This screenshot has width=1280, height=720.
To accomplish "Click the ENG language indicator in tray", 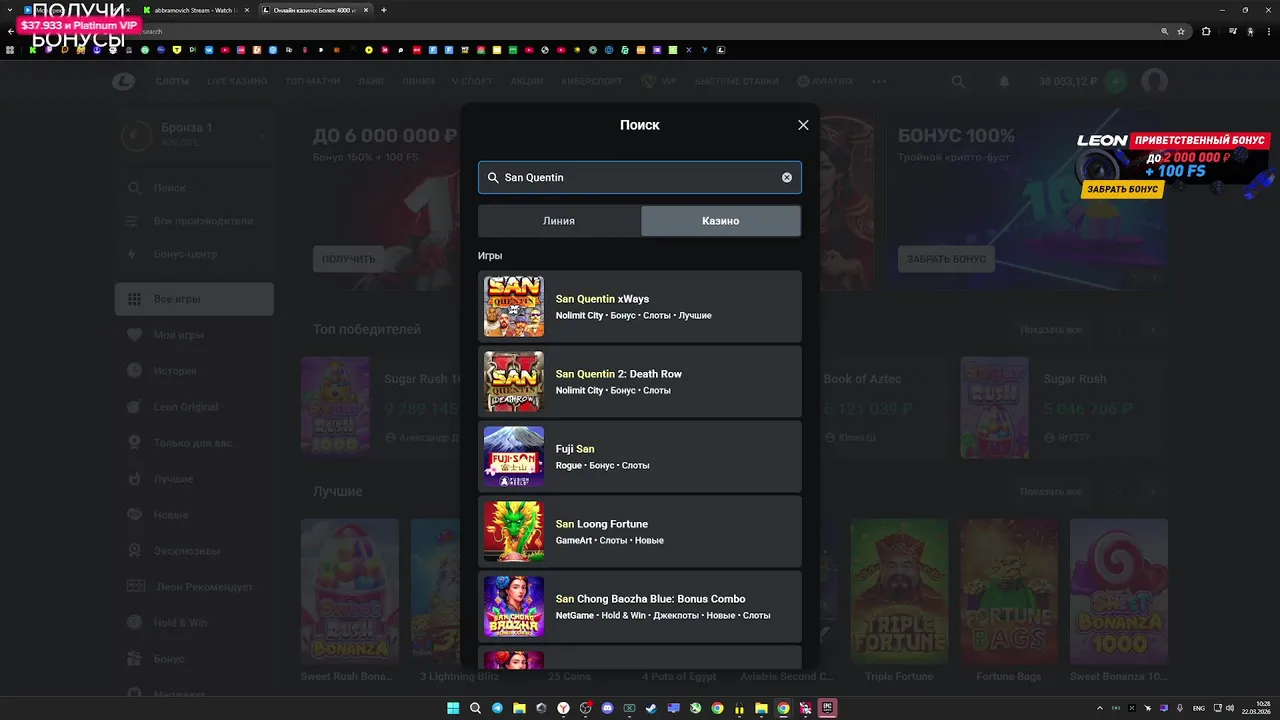I will (x=1199, y=708).
